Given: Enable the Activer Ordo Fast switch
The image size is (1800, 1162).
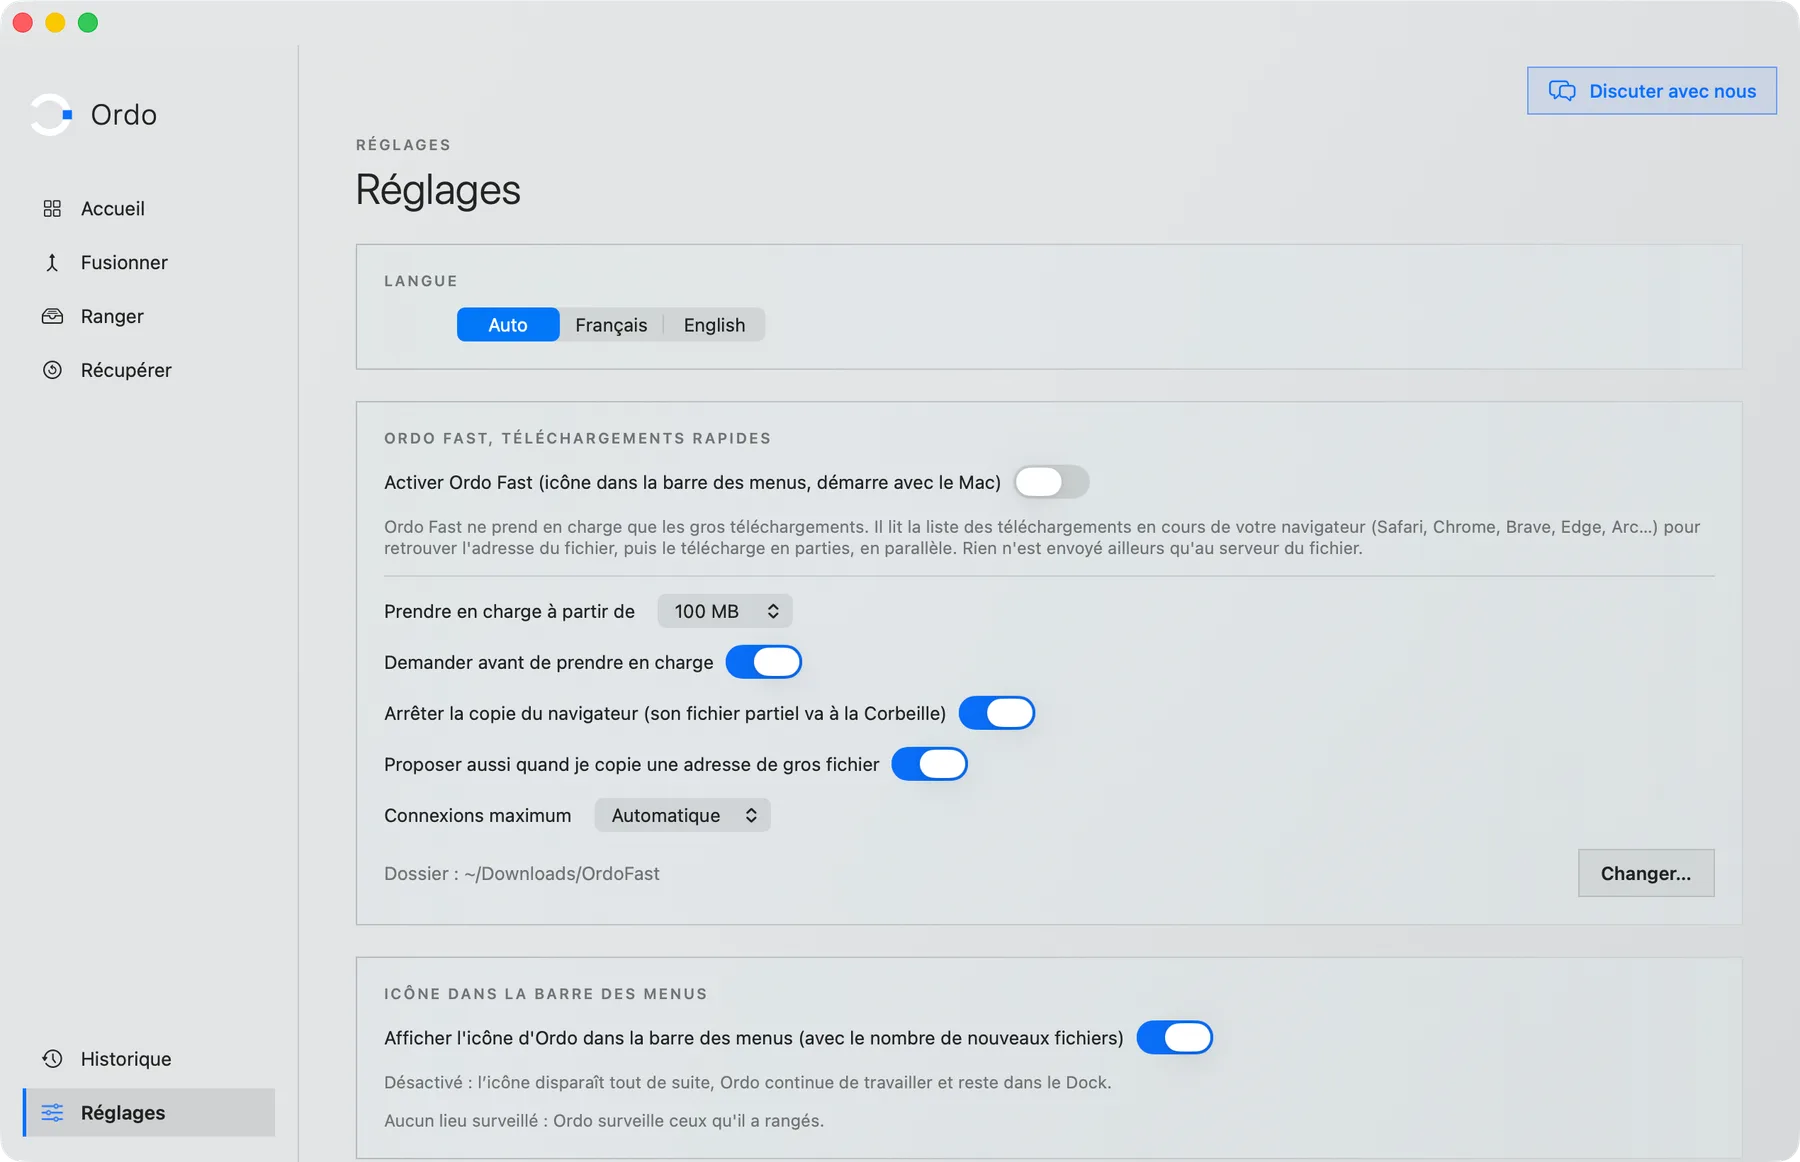Looking at the screenshot, I should (x=1051, y=482).
